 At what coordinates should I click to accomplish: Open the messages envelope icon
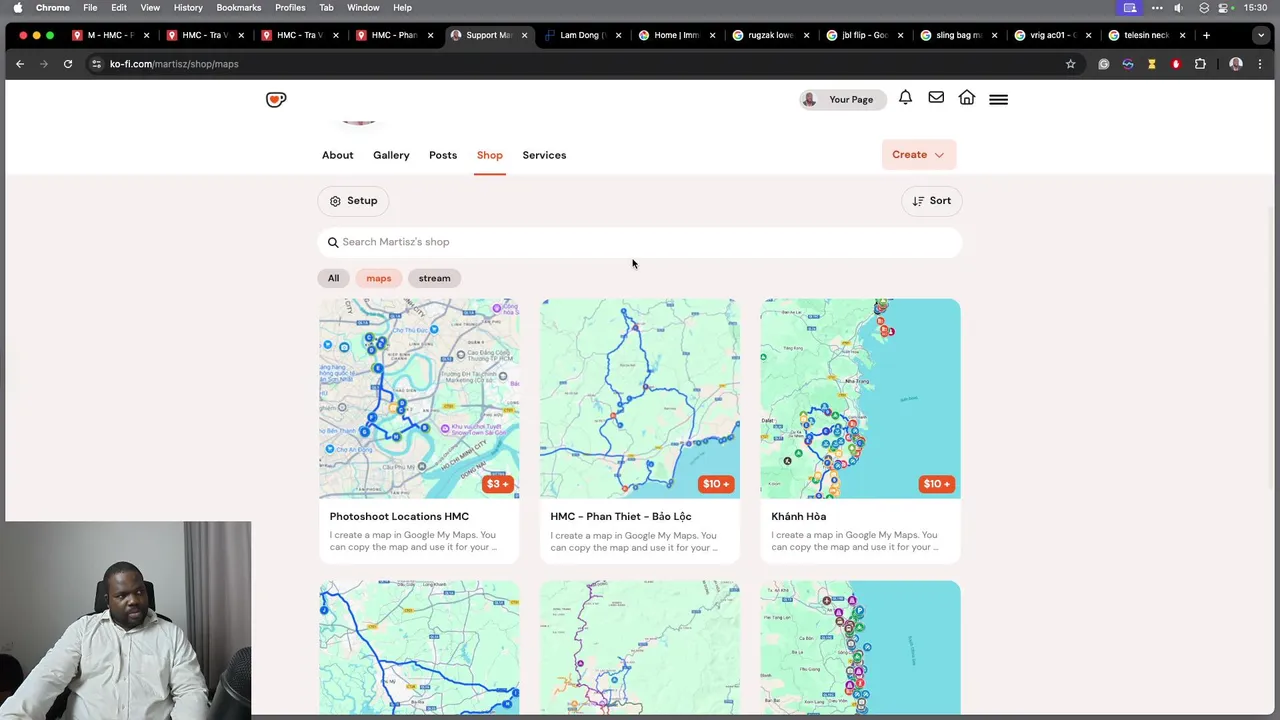936,98
